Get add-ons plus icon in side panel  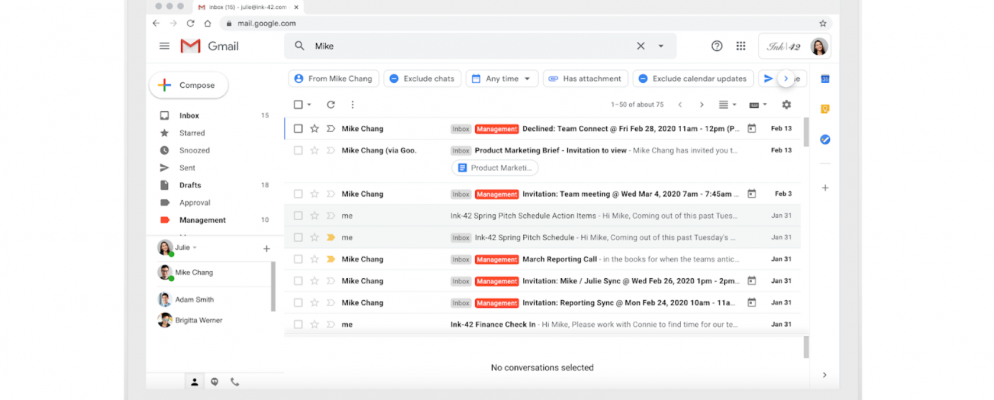click(825, 188)
